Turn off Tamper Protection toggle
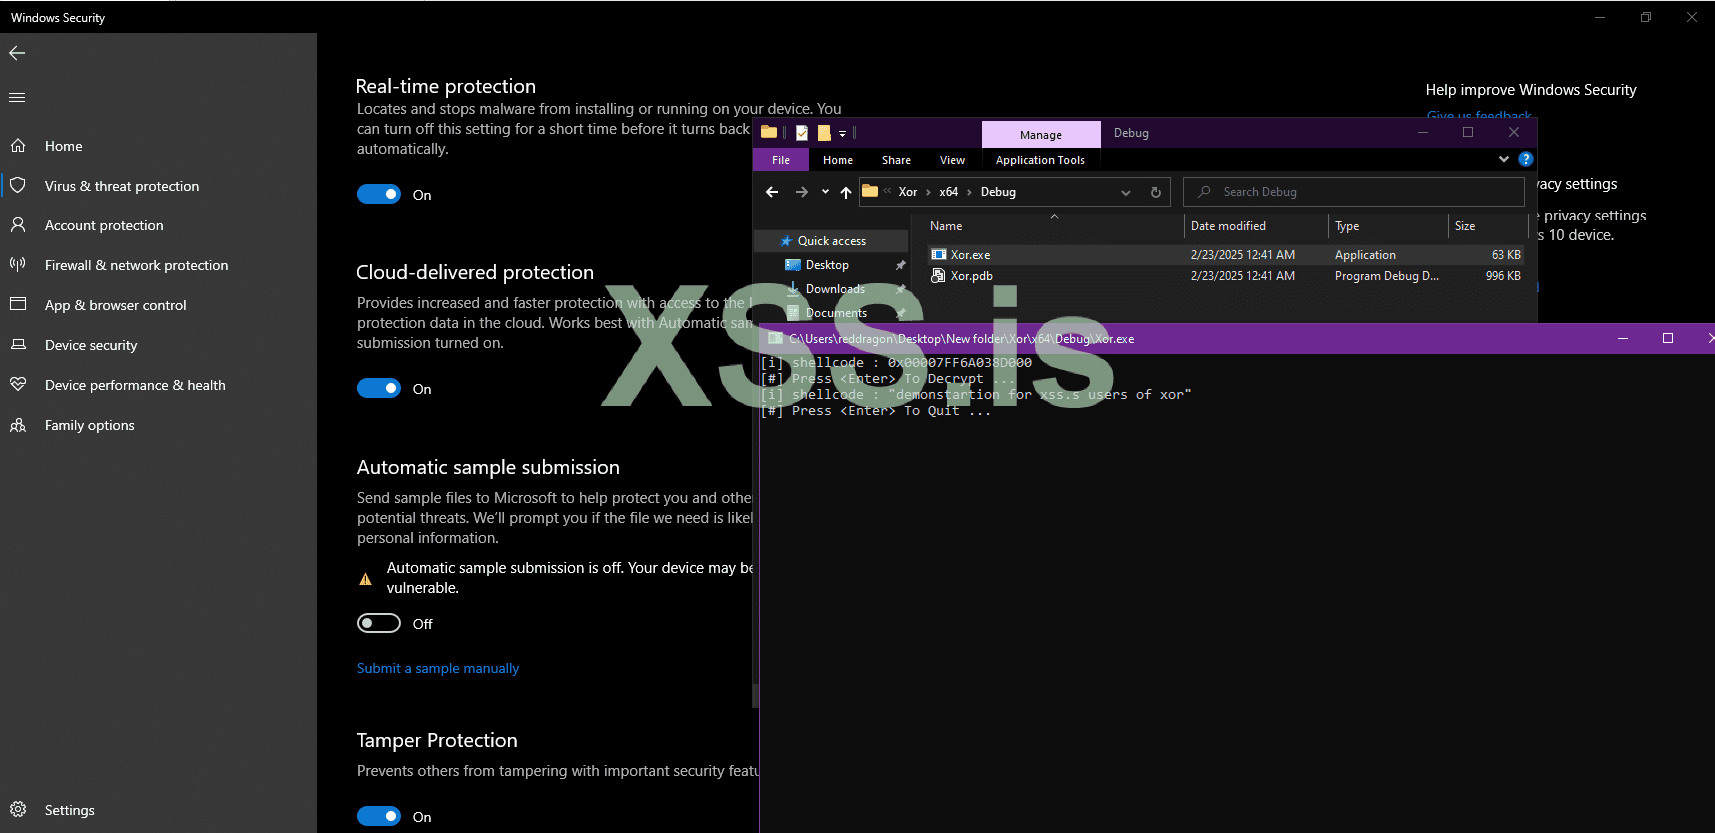Screen dimensions: 1715x833 pyautogui.click(x=379, y=816)
